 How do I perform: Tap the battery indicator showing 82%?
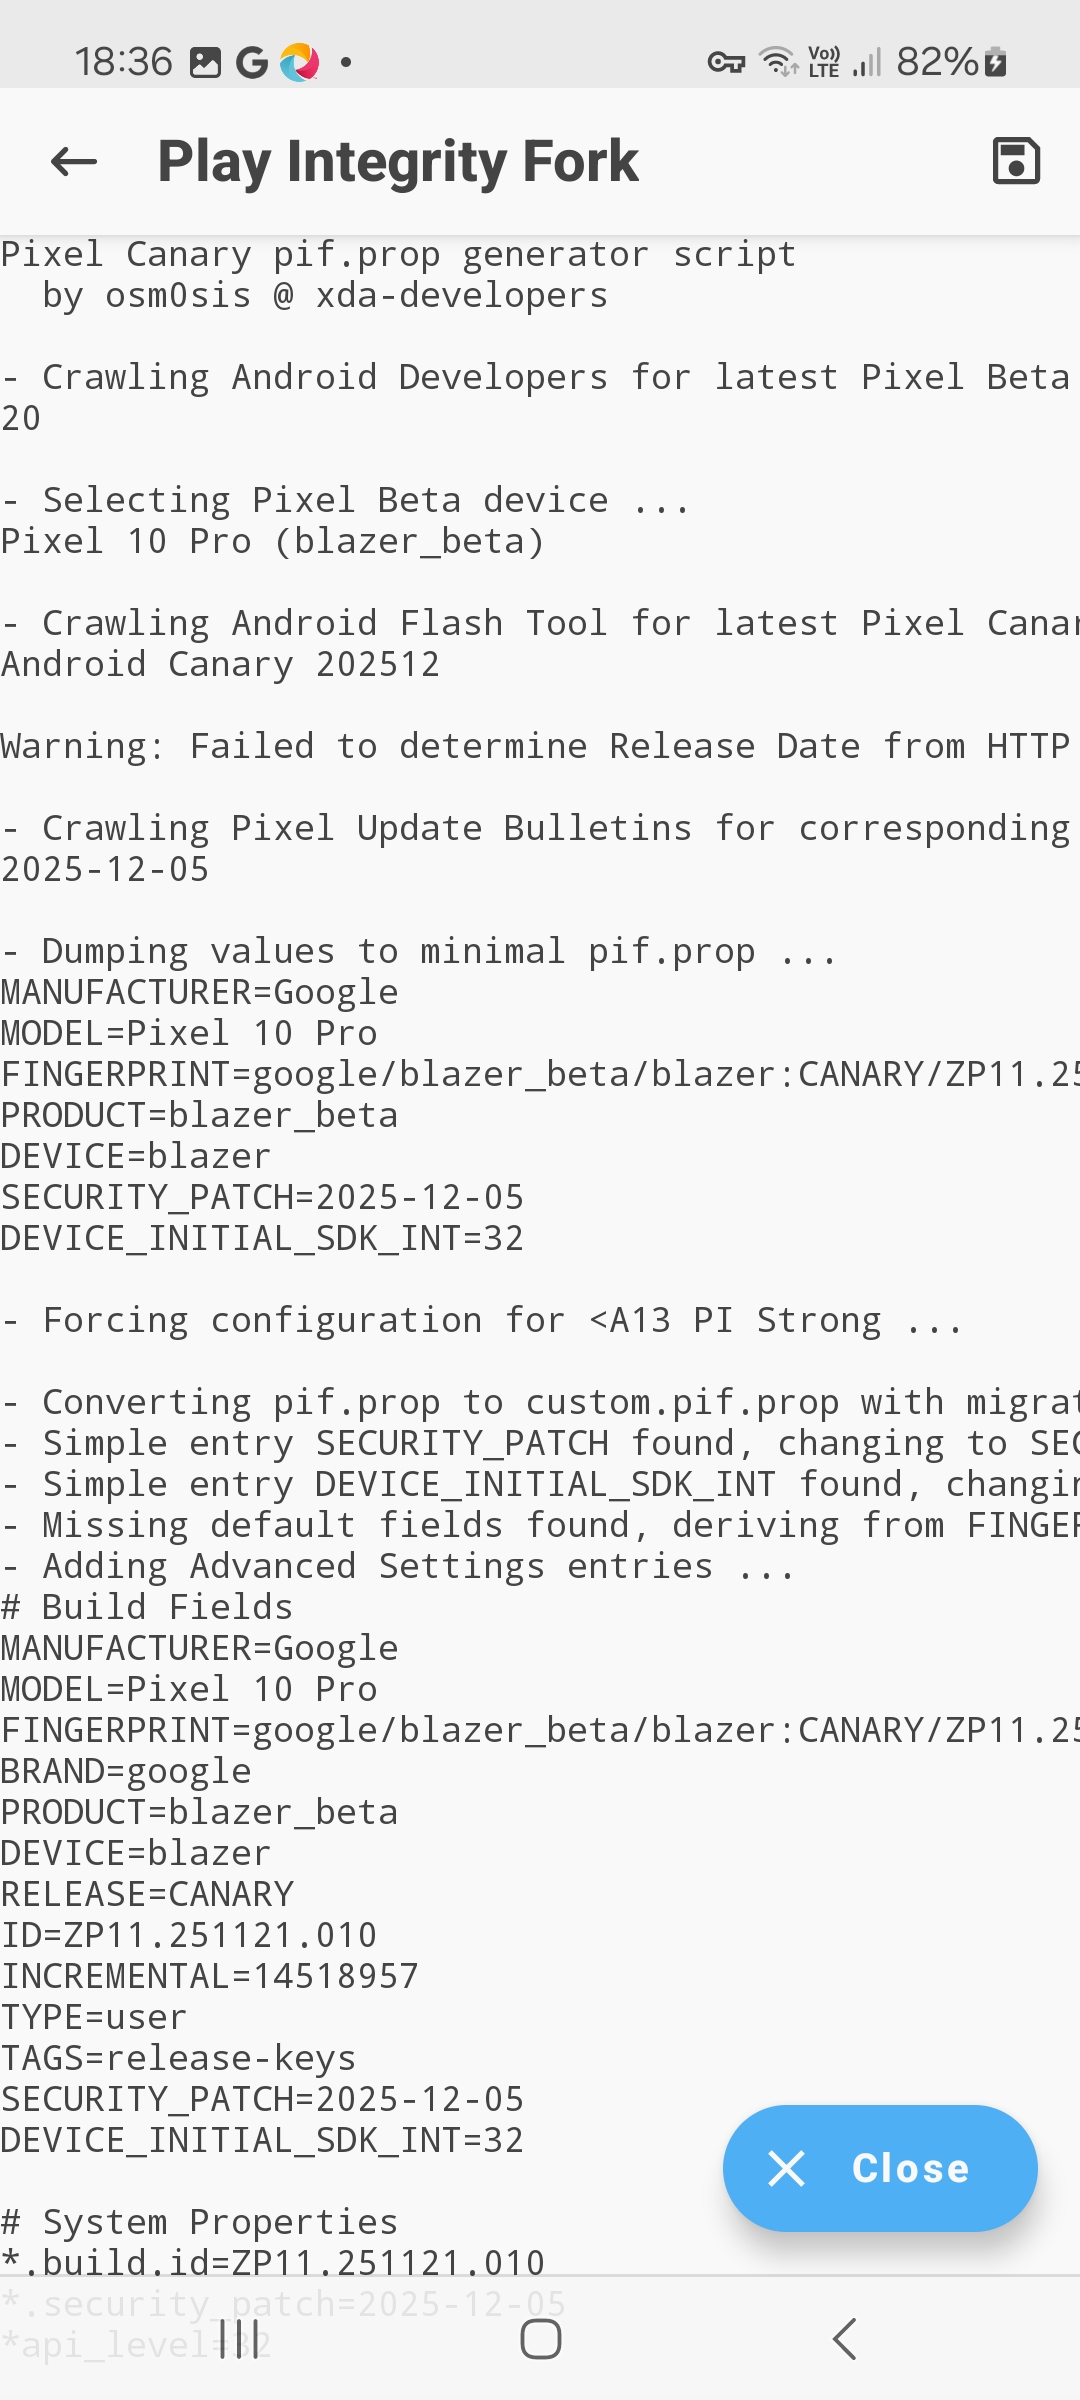point(951,62)
